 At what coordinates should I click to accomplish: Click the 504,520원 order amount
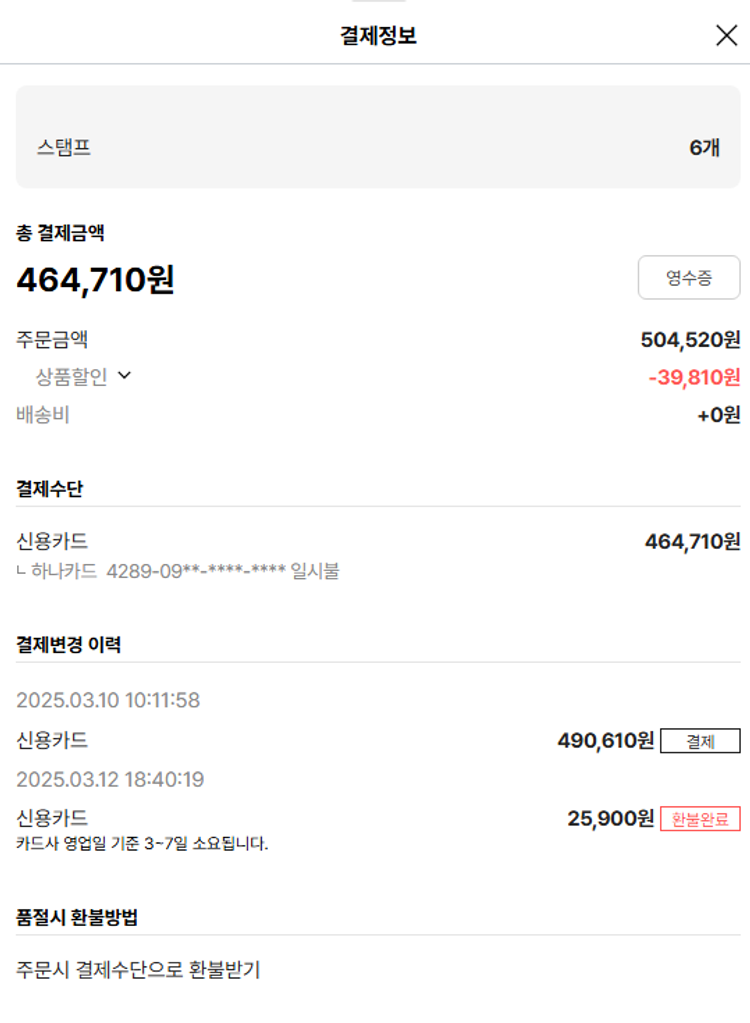click(x=690, y=340)
